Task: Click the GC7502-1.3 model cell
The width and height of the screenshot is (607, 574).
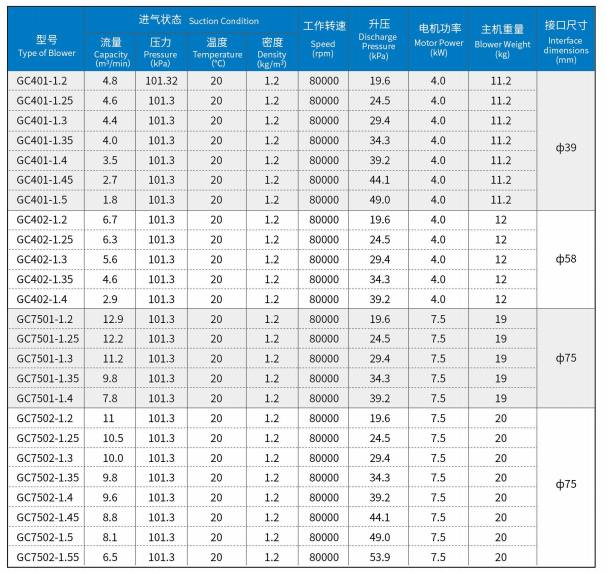Action: (45, 458)
